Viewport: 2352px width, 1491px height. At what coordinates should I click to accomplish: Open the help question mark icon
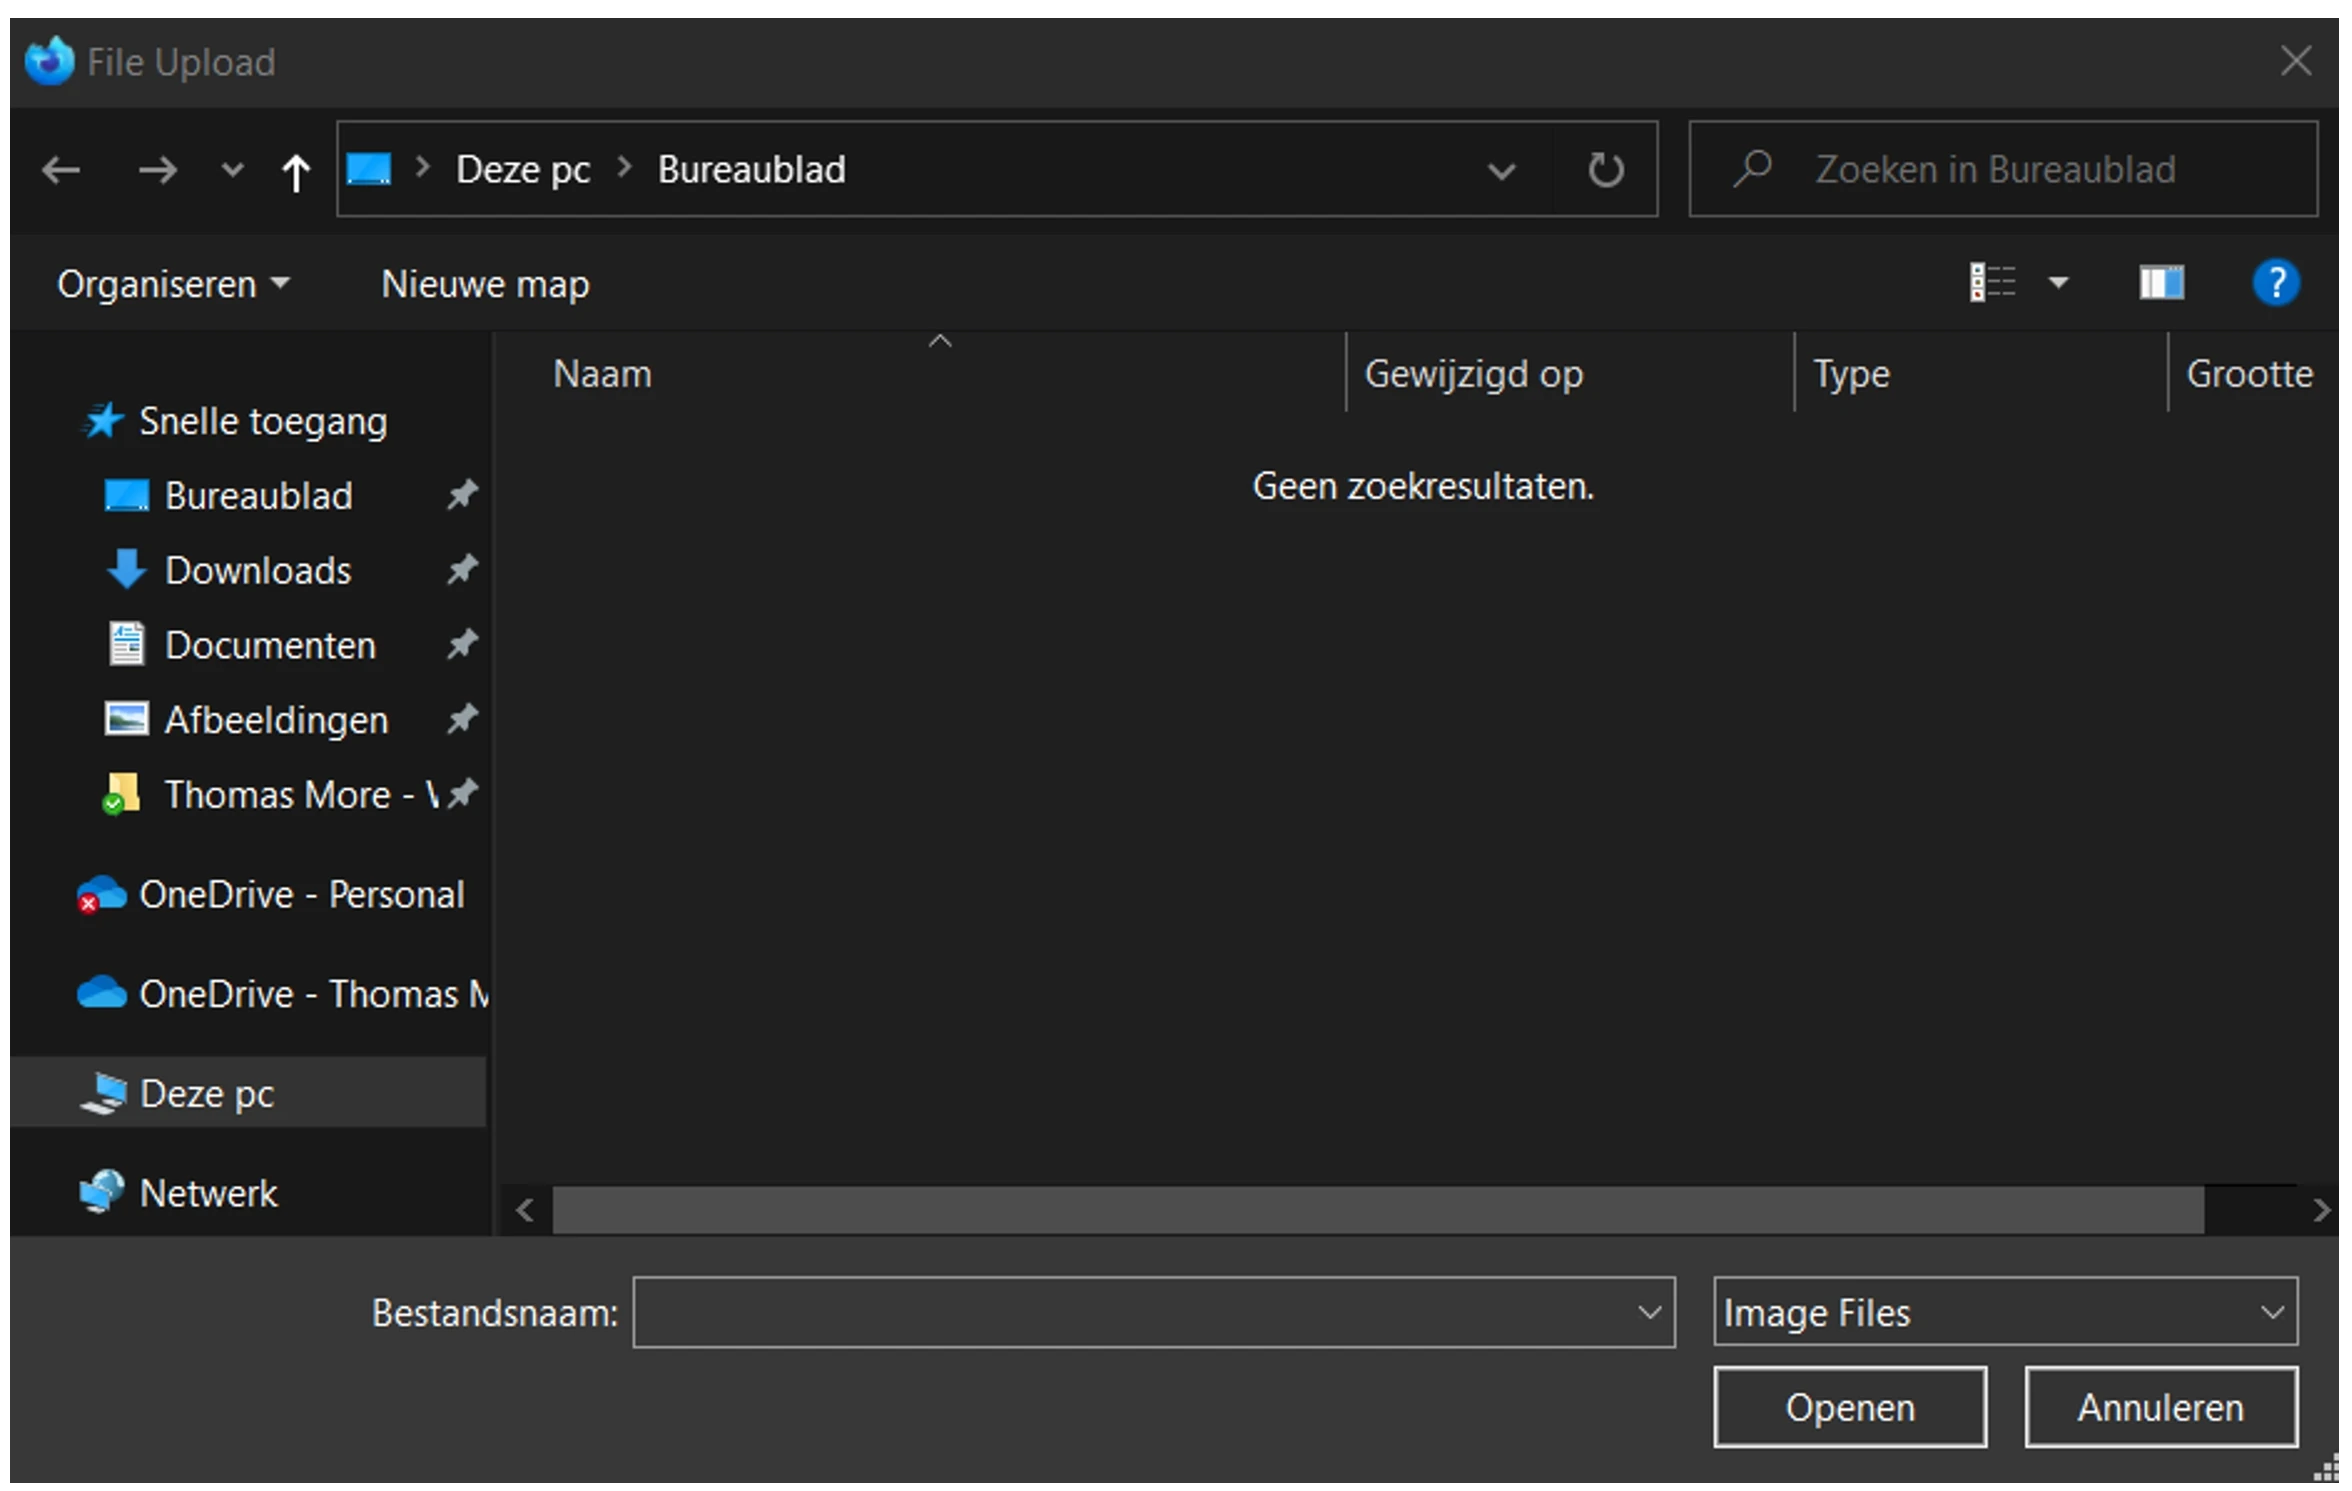click(2274, 283)
